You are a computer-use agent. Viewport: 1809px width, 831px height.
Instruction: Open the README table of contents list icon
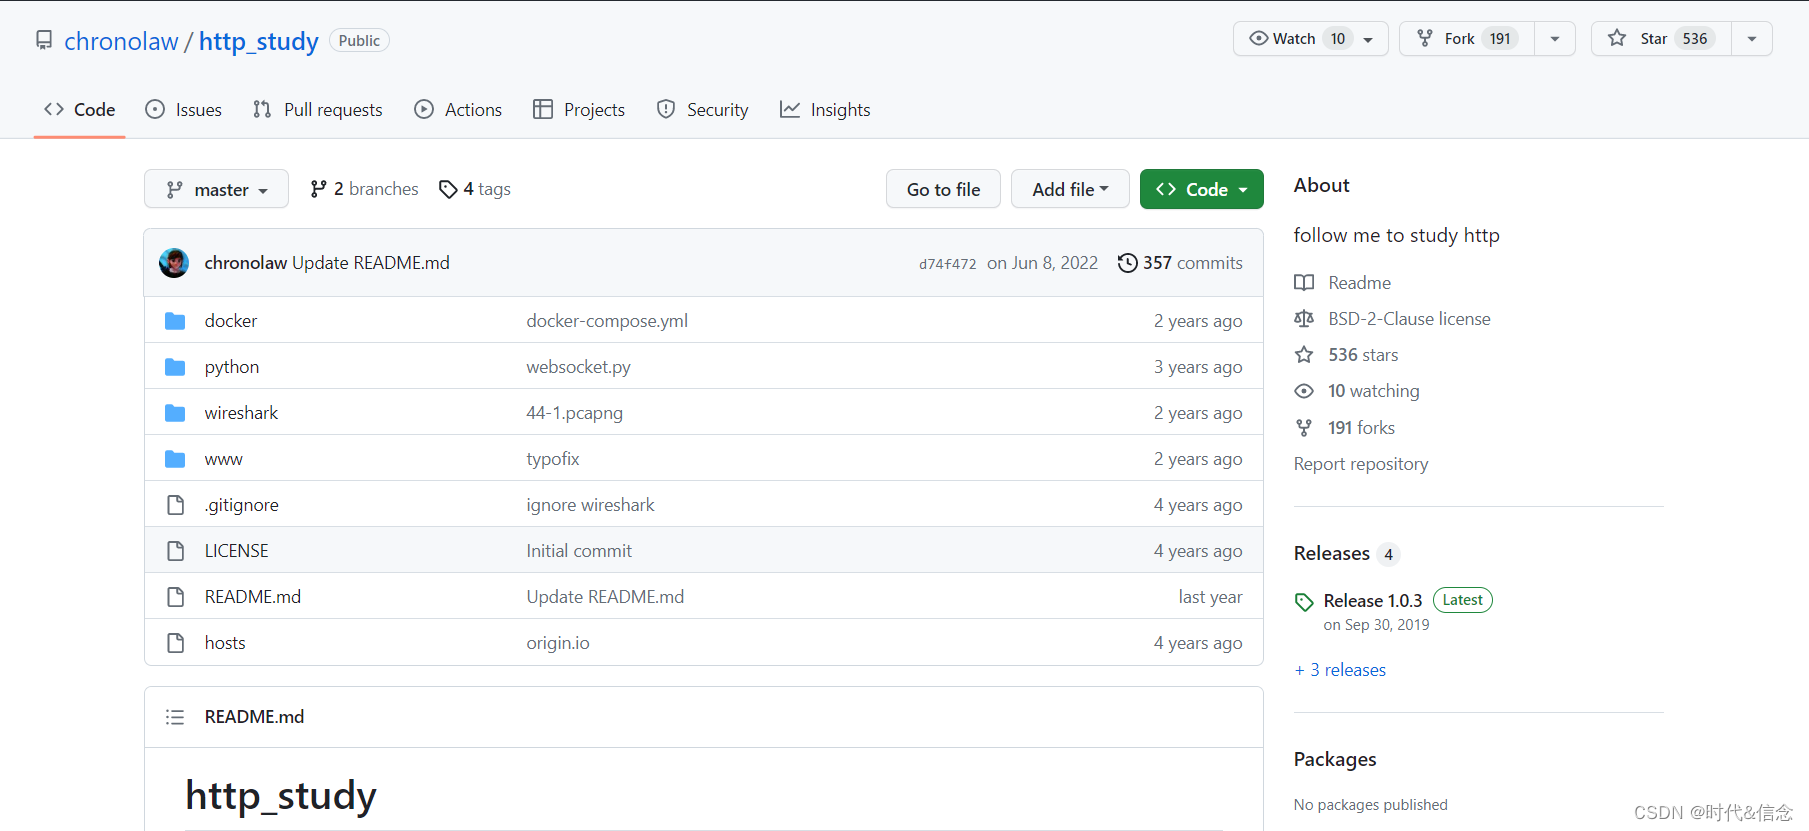click(175, 717)
